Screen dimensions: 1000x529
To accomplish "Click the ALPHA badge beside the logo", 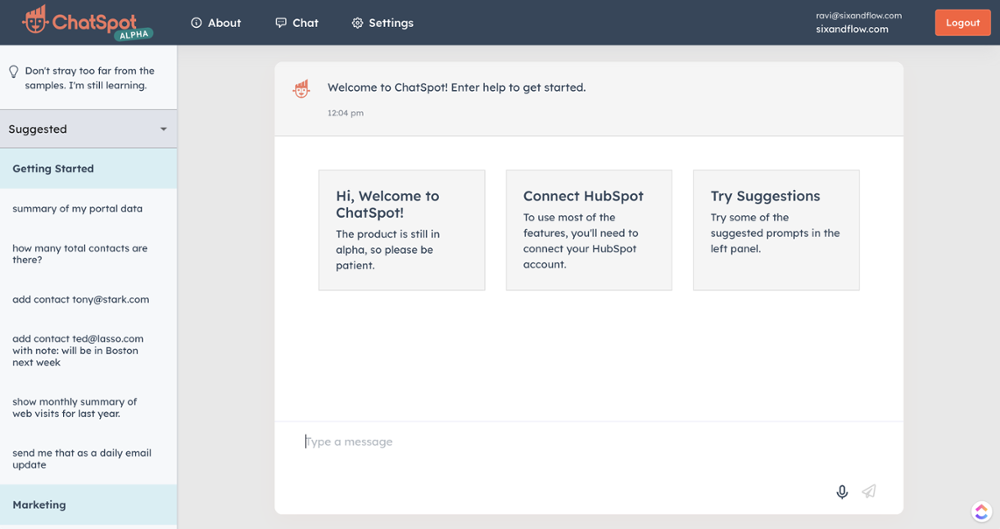I will point(134,34).
